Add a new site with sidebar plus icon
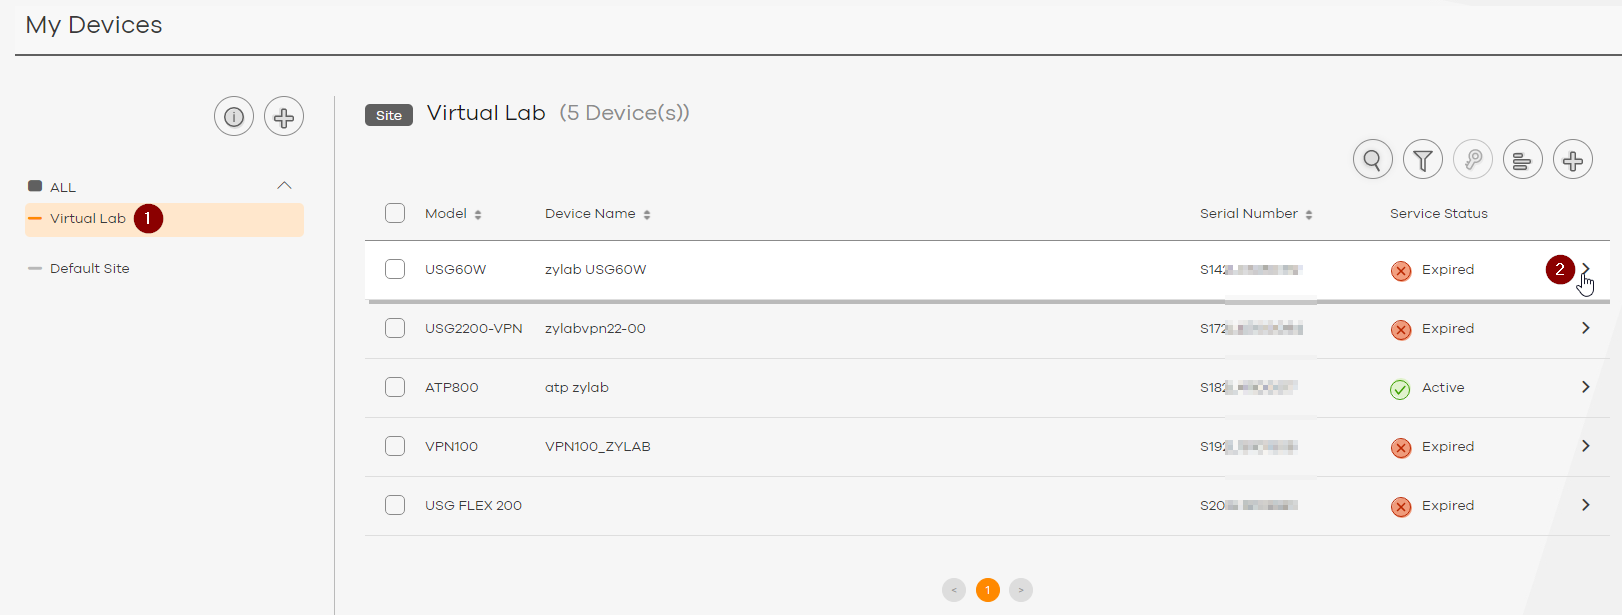This screenshot has height=615, width=1622. [284, 117]
